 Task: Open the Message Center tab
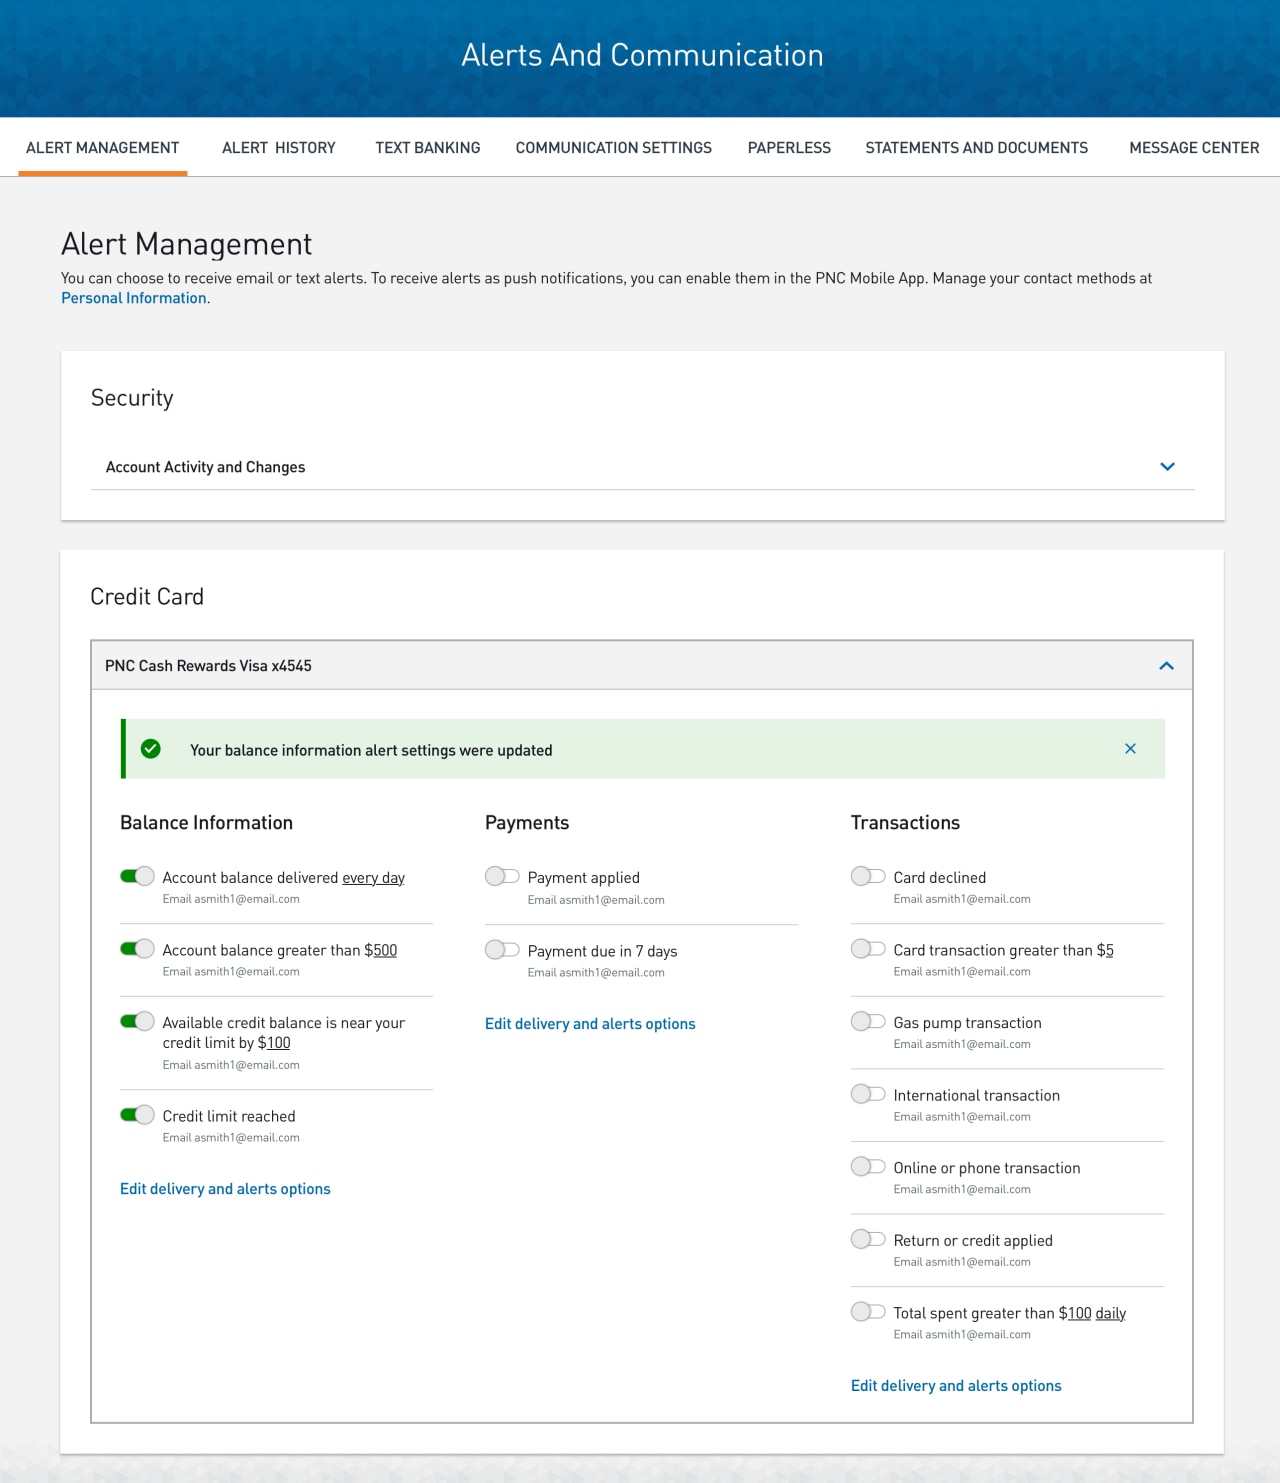[1194, 147]
